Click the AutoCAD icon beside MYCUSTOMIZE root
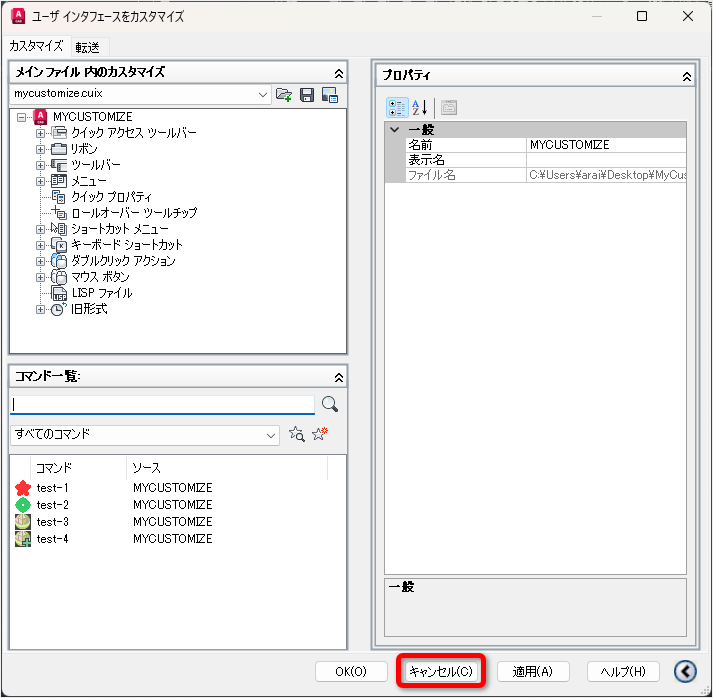 click(40, 117)
